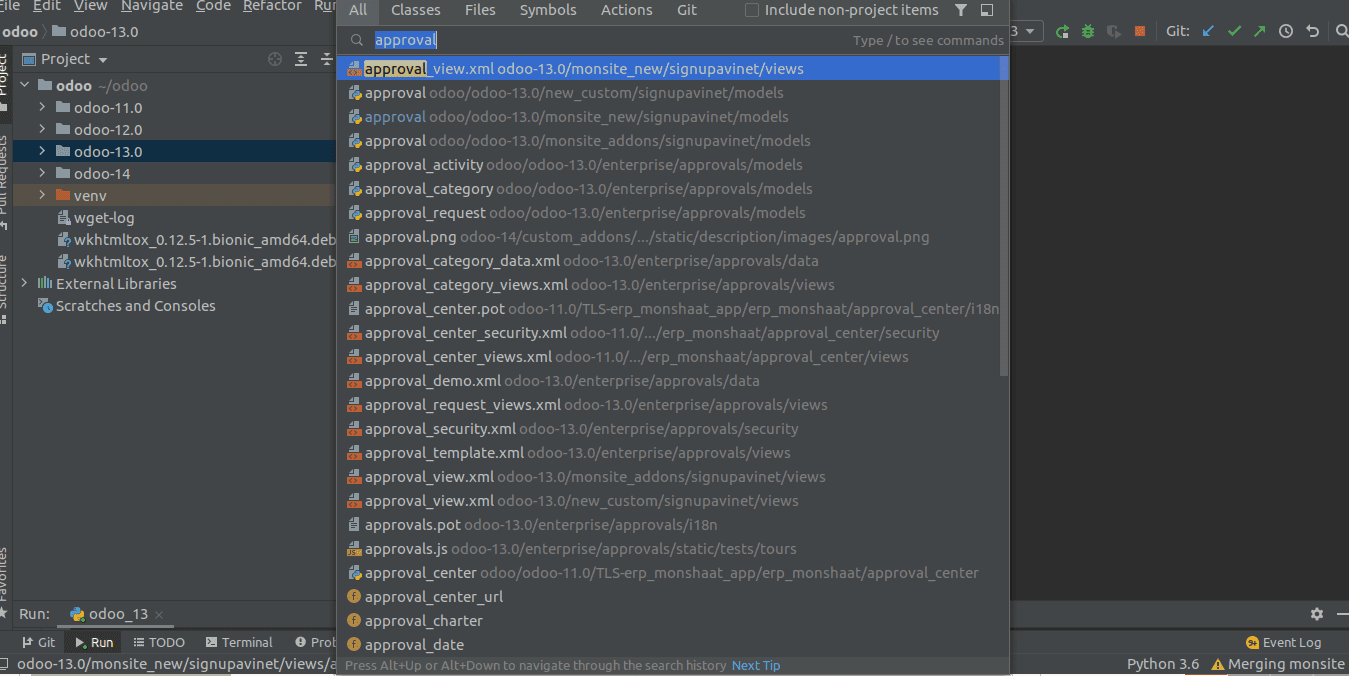
Task: Expand the odoo-11.0 folder
Action: coord(43,108)
